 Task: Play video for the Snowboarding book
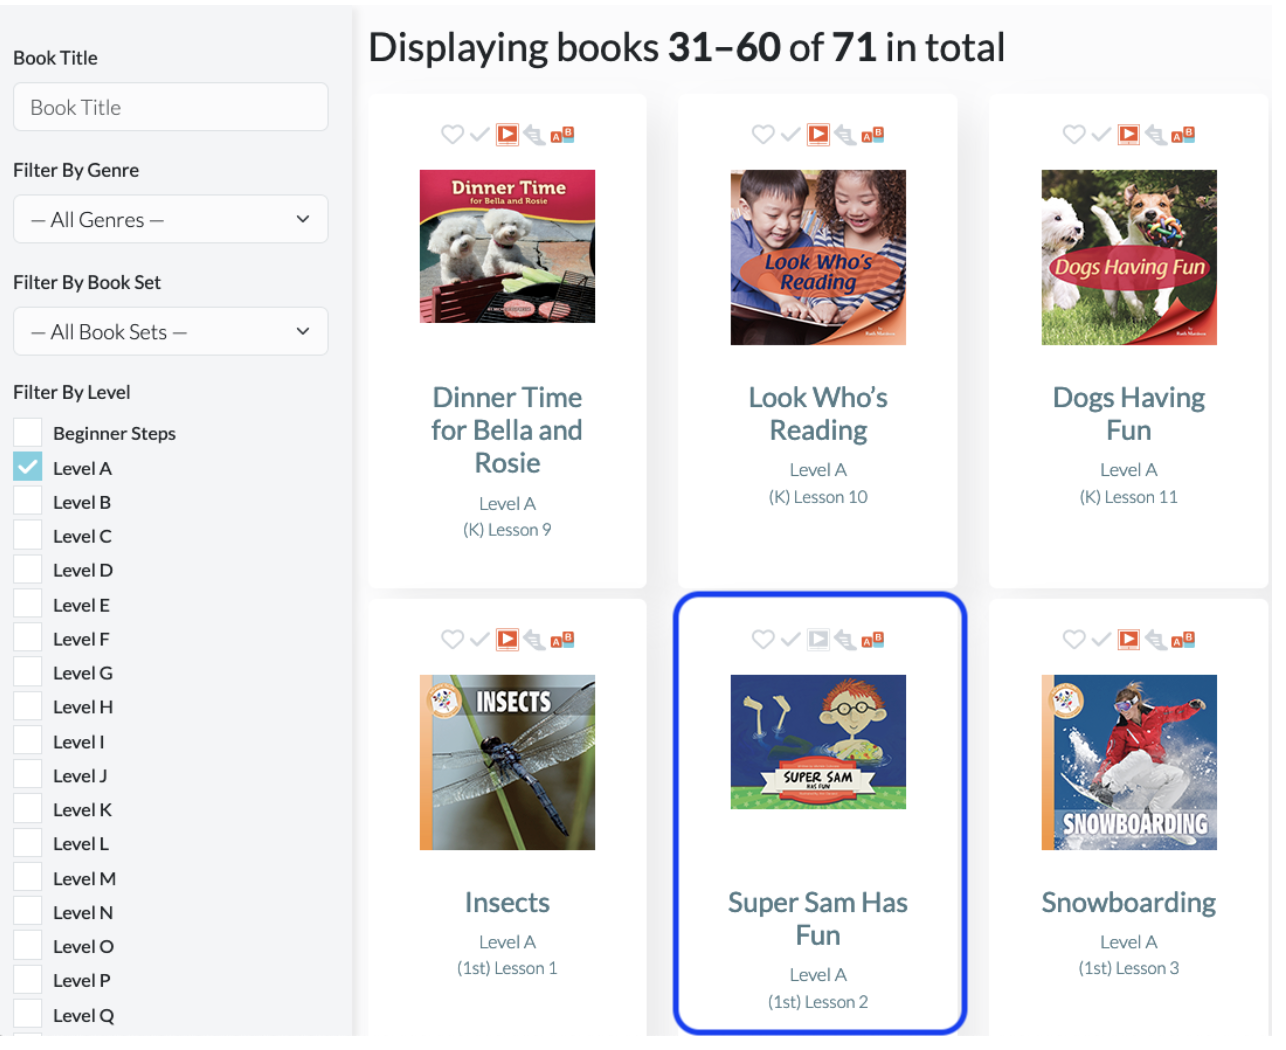pyautogui.click(x=1129, y=639)
